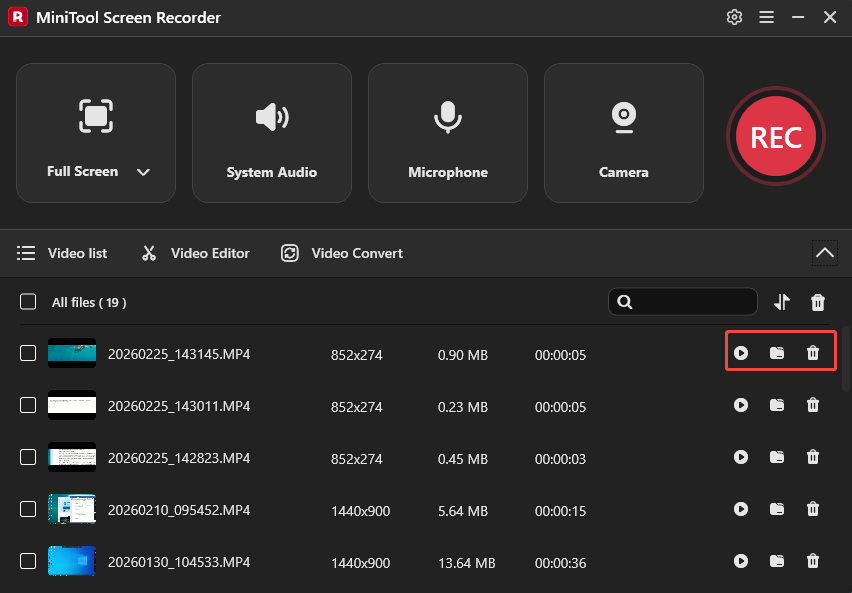Check the All files checkbox

click(x=27, y=301)
